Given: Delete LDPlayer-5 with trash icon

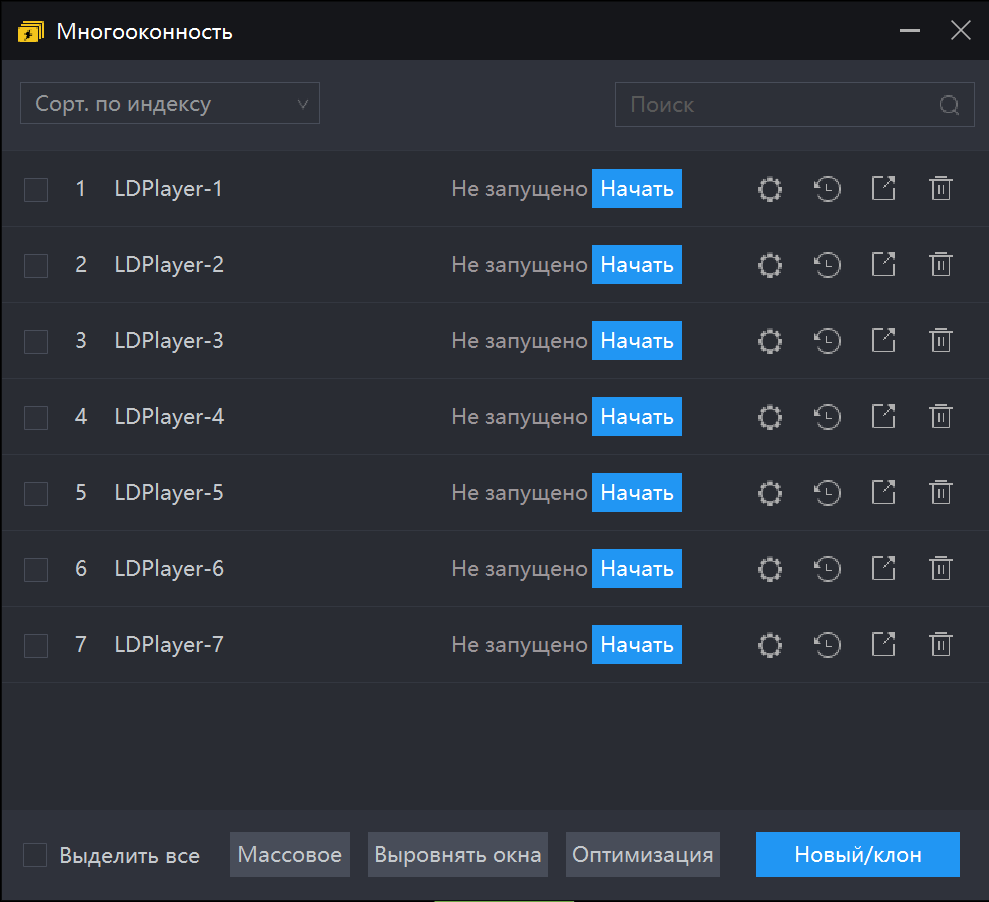Looking at the screenshot, I should [x=940, y=493].
